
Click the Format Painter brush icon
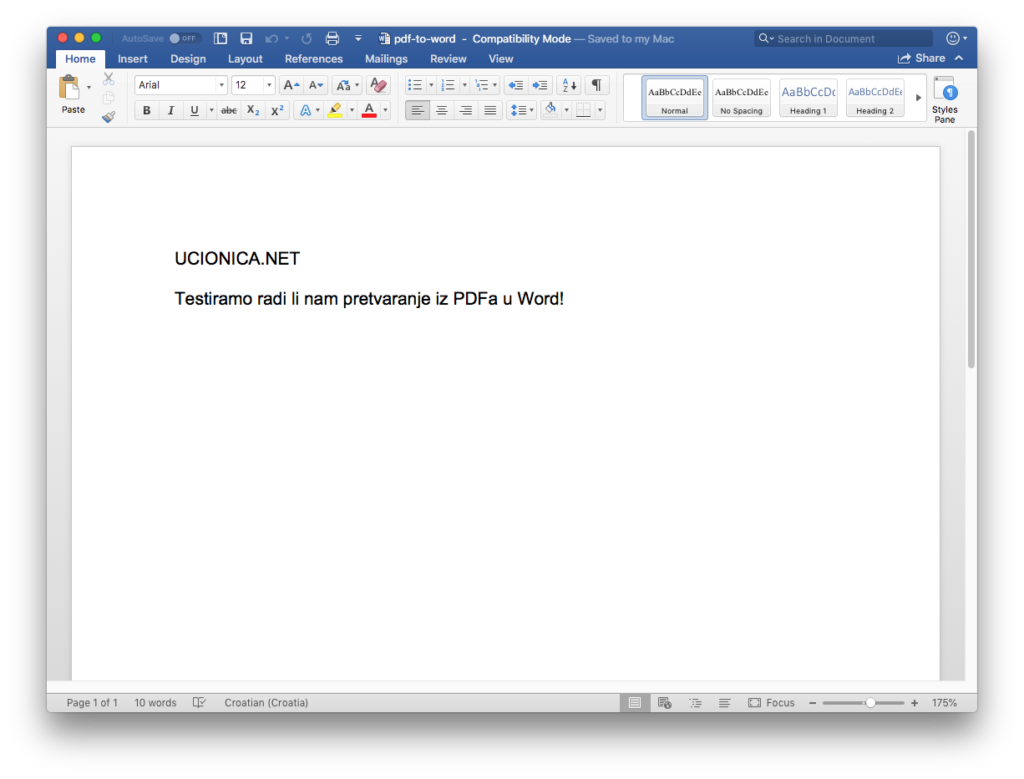[x=108, y=117]
